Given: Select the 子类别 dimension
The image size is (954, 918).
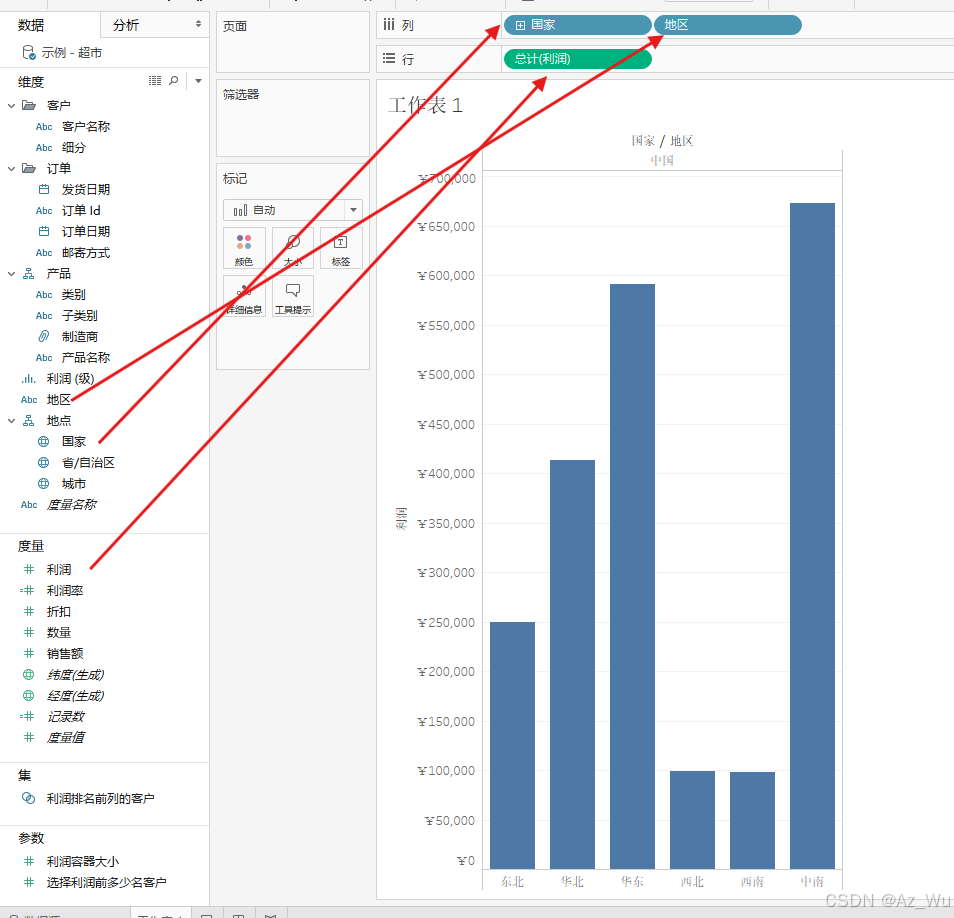Looking at the screenshot, I should point(80,316).
